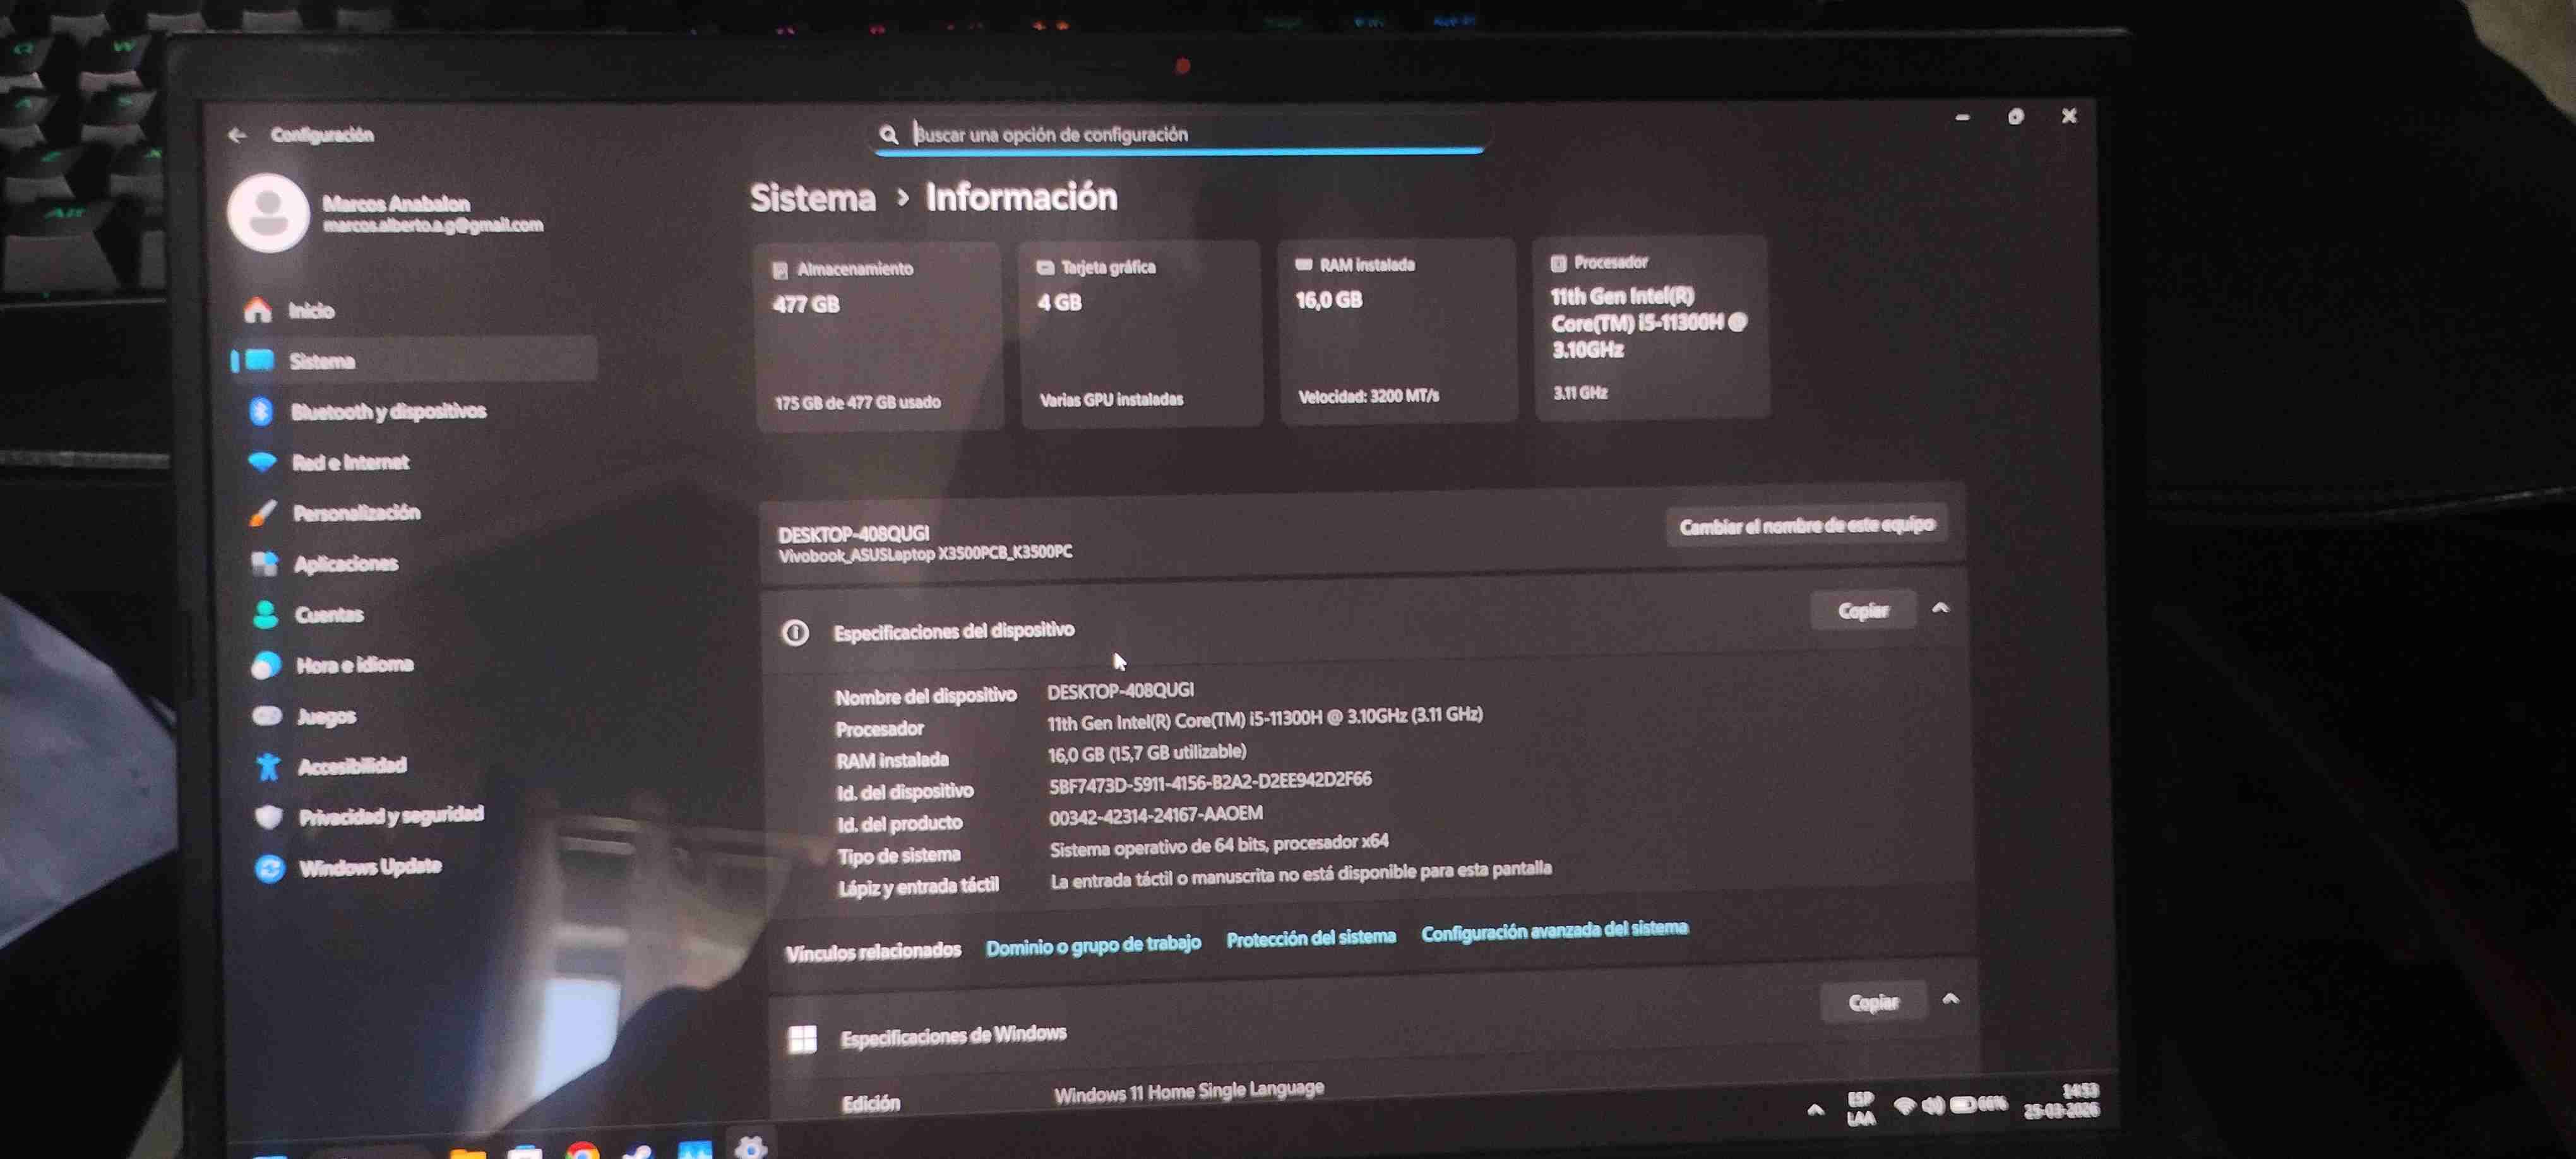Click the Buscar una opción search field
The image size is (2576, 1159).
[x=1180, y=134]
